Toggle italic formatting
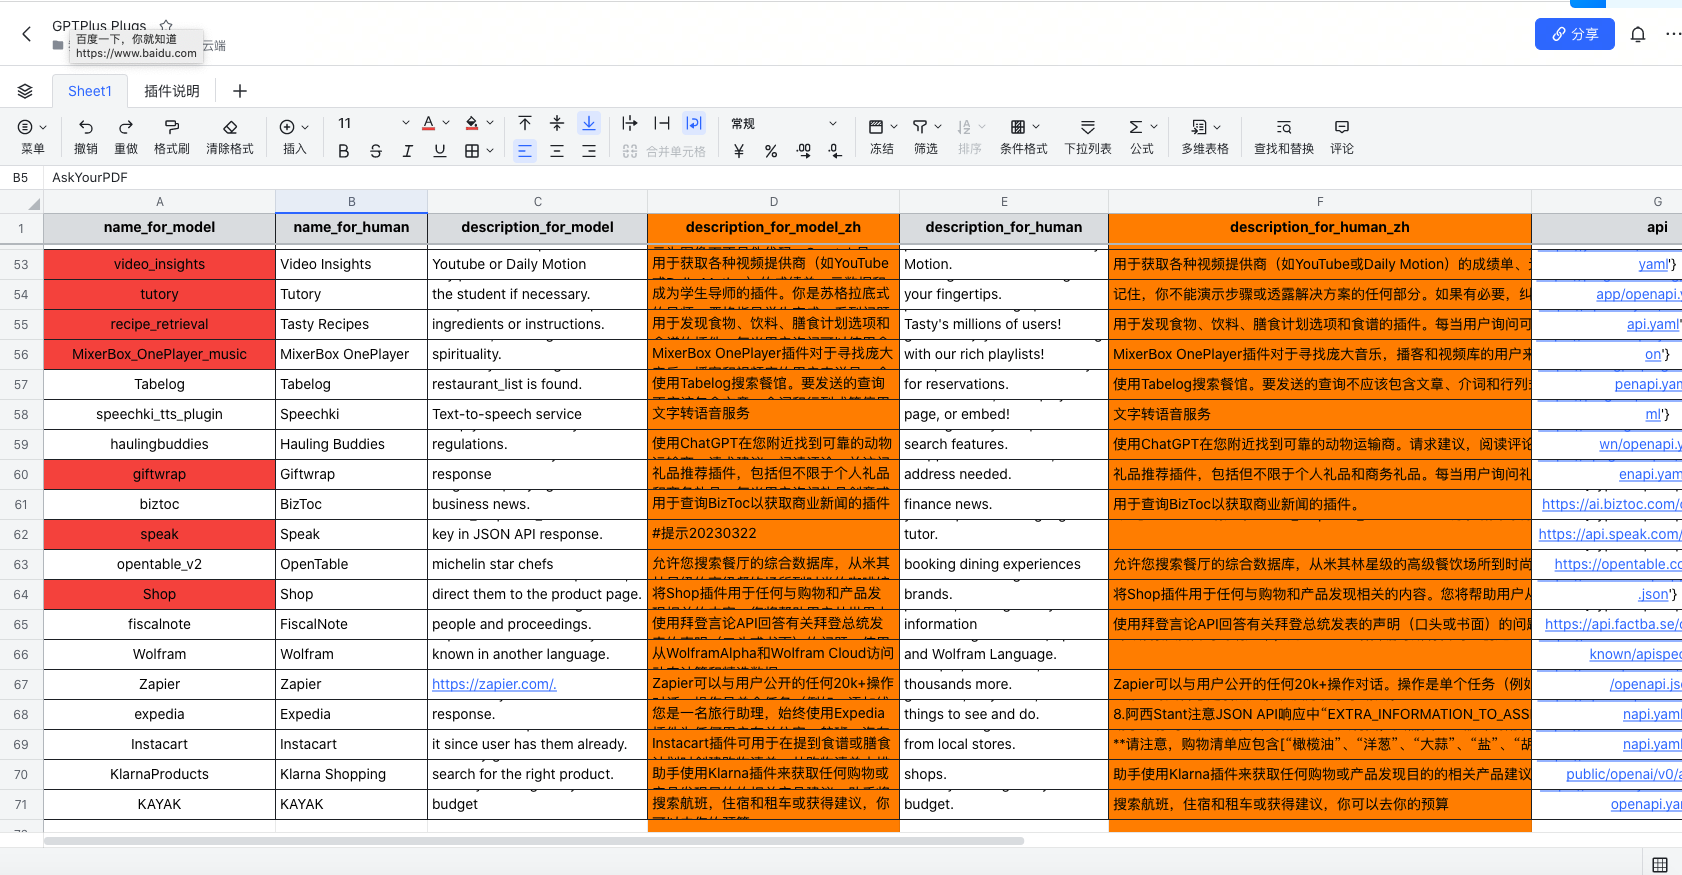This screenshot has height=875, width=1682. tap(408, 151)
